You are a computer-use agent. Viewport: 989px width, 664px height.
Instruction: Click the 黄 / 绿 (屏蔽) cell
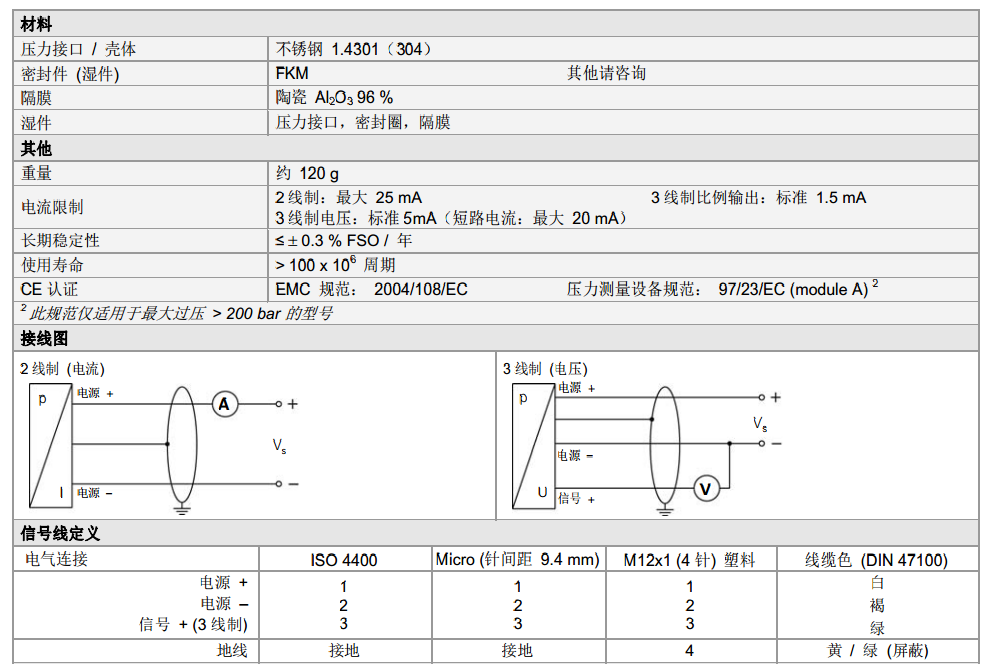[x=877, y=650]
